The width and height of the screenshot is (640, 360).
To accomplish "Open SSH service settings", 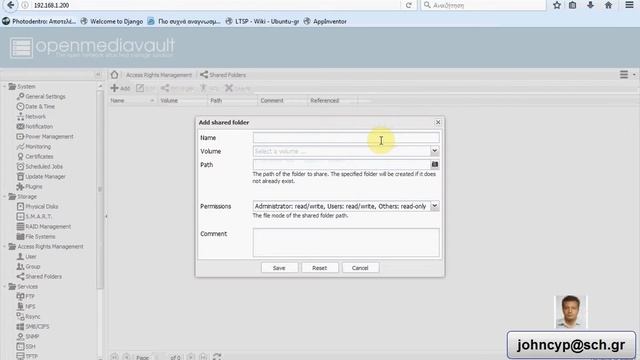I will tap(26, 347).
